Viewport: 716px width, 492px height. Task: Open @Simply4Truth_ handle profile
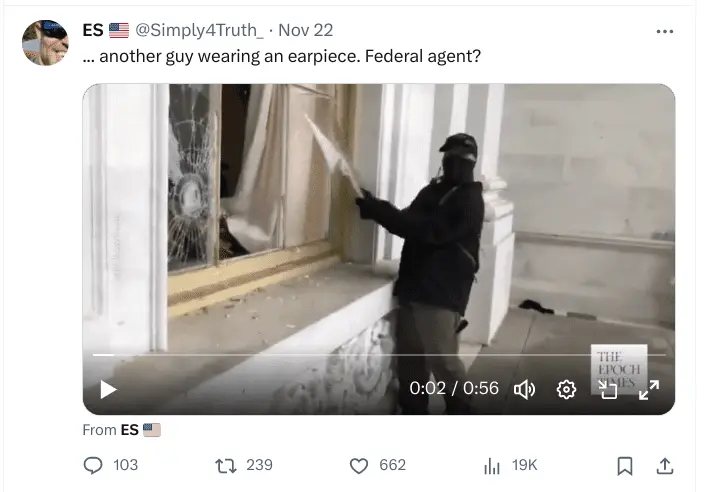coord(199,30)
